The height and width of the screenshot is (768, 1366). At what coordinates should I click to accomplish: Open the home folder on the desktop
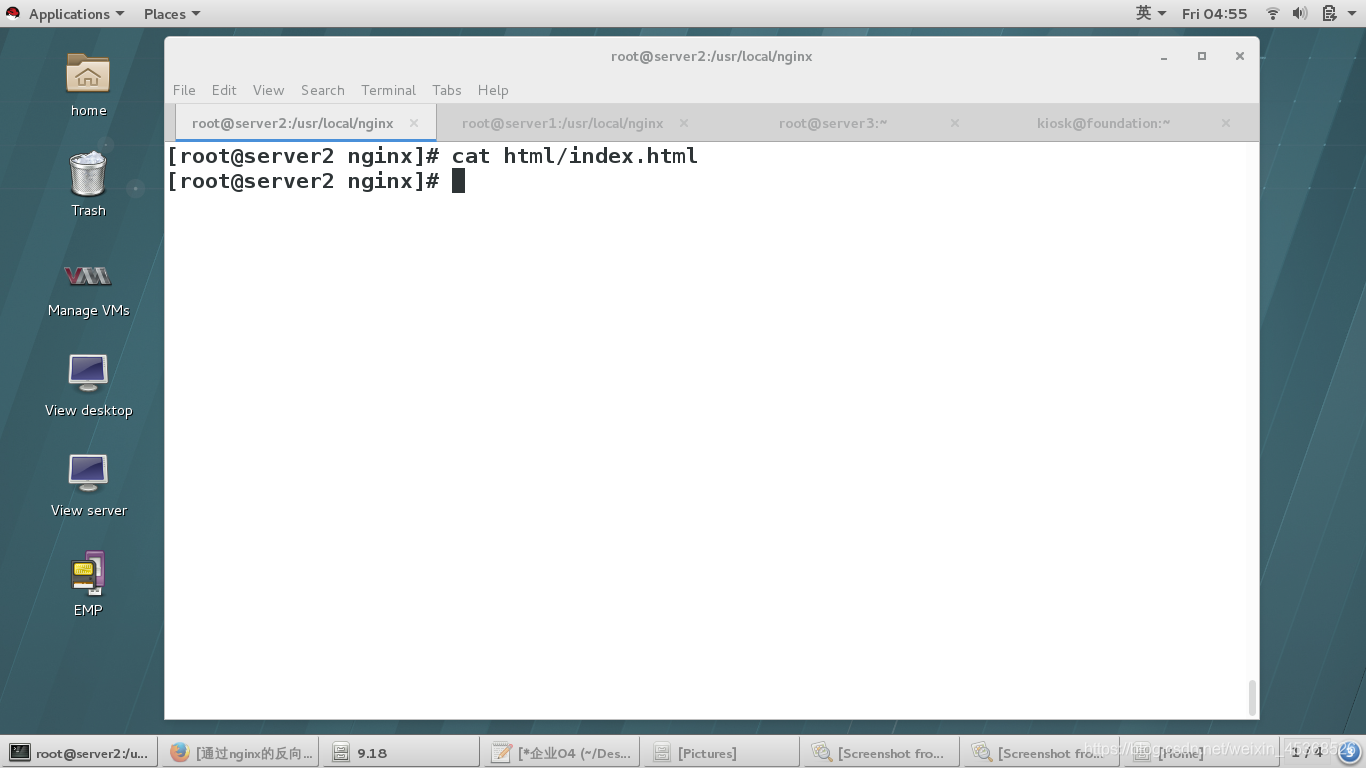click(87, 85)
